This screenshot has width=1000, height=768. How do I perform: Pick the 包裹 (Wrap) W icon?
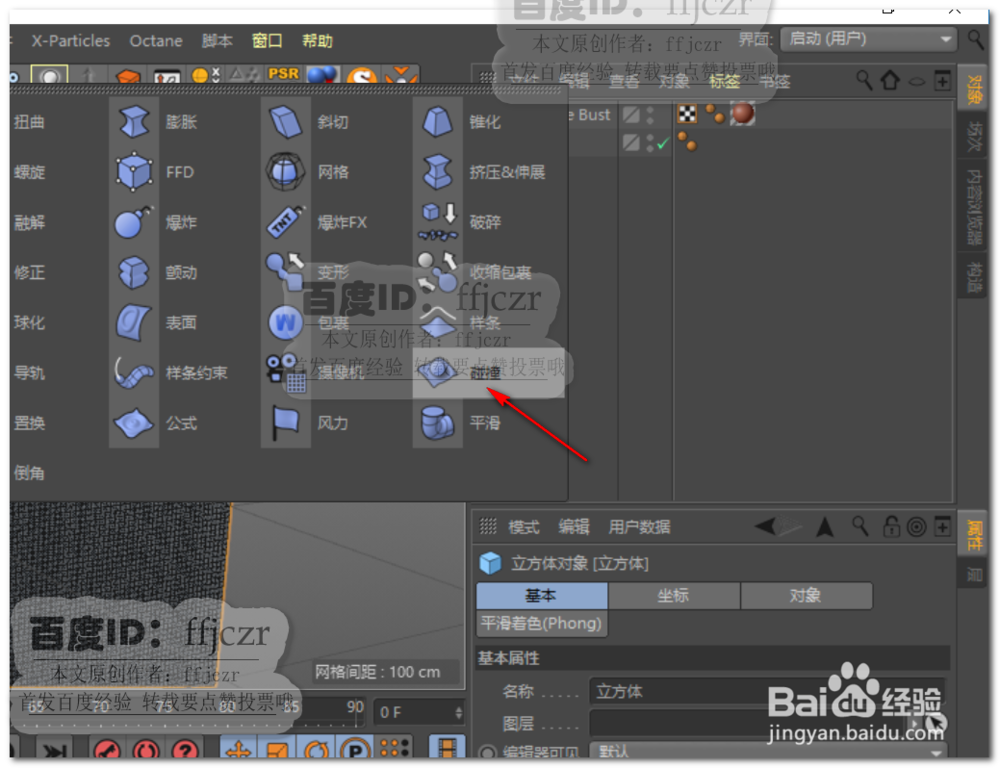pyautogui.click(x=285, y=322)
